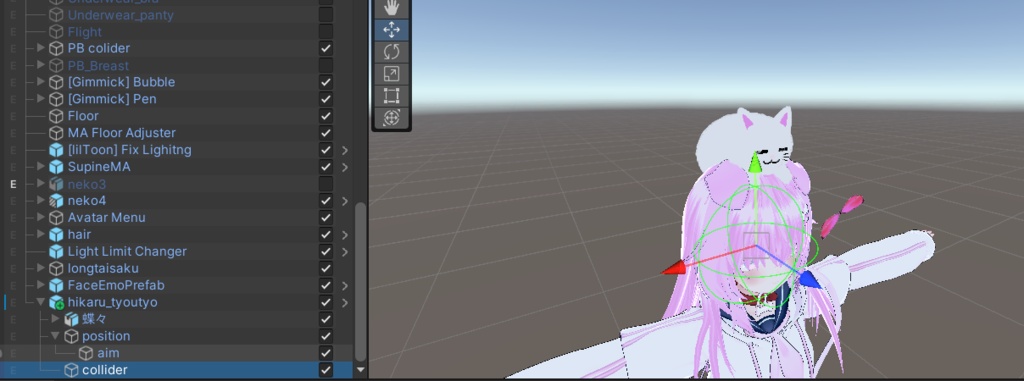Image resolution: width=1024 pixels, height=381 pixels.
Task: Select the Underwear_panty object name
Action: (121, 14)
